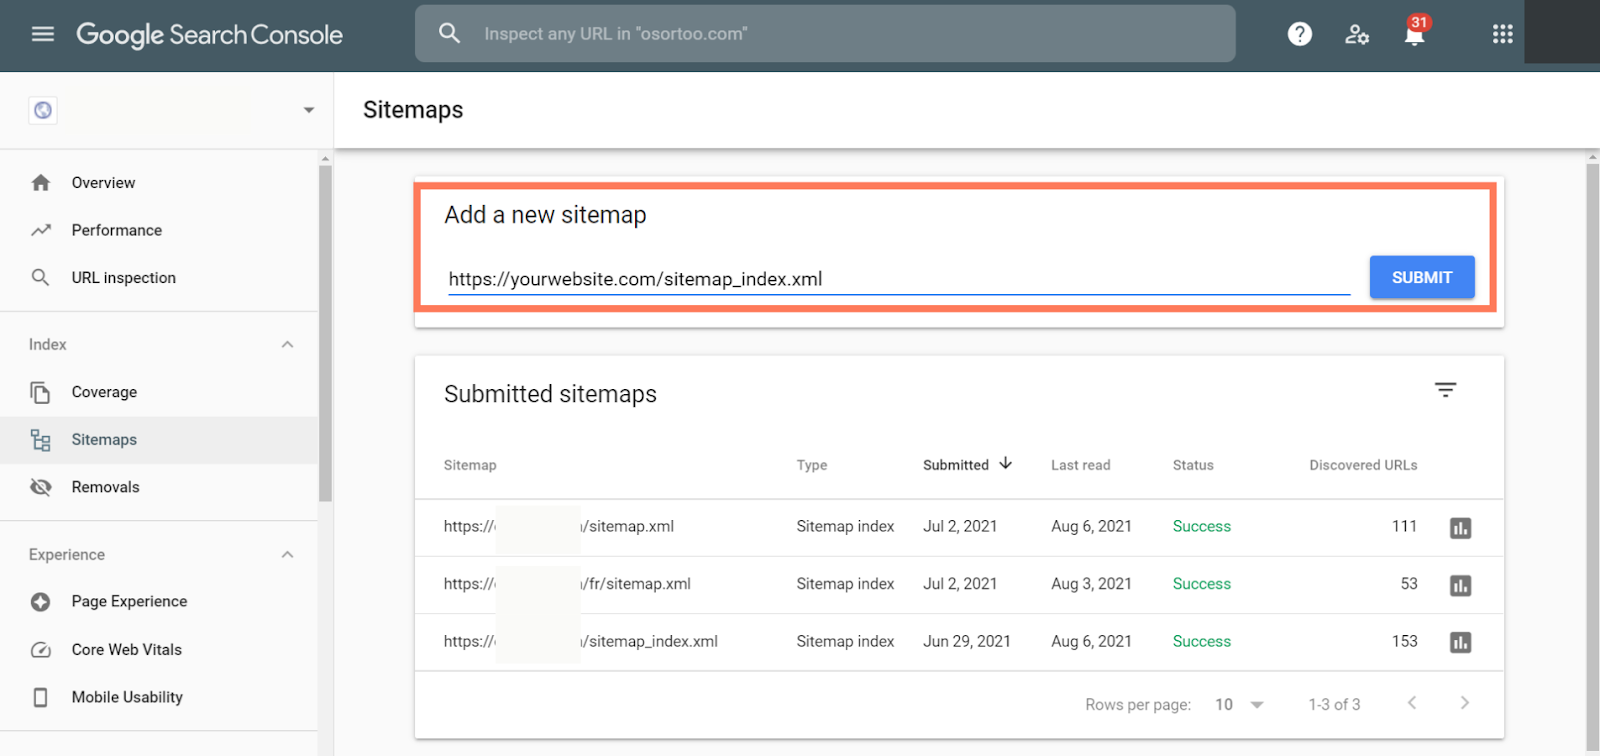Click the sitemap URL input field
1600x756 pixels.
pyautogui.click(x=898, y=279)
